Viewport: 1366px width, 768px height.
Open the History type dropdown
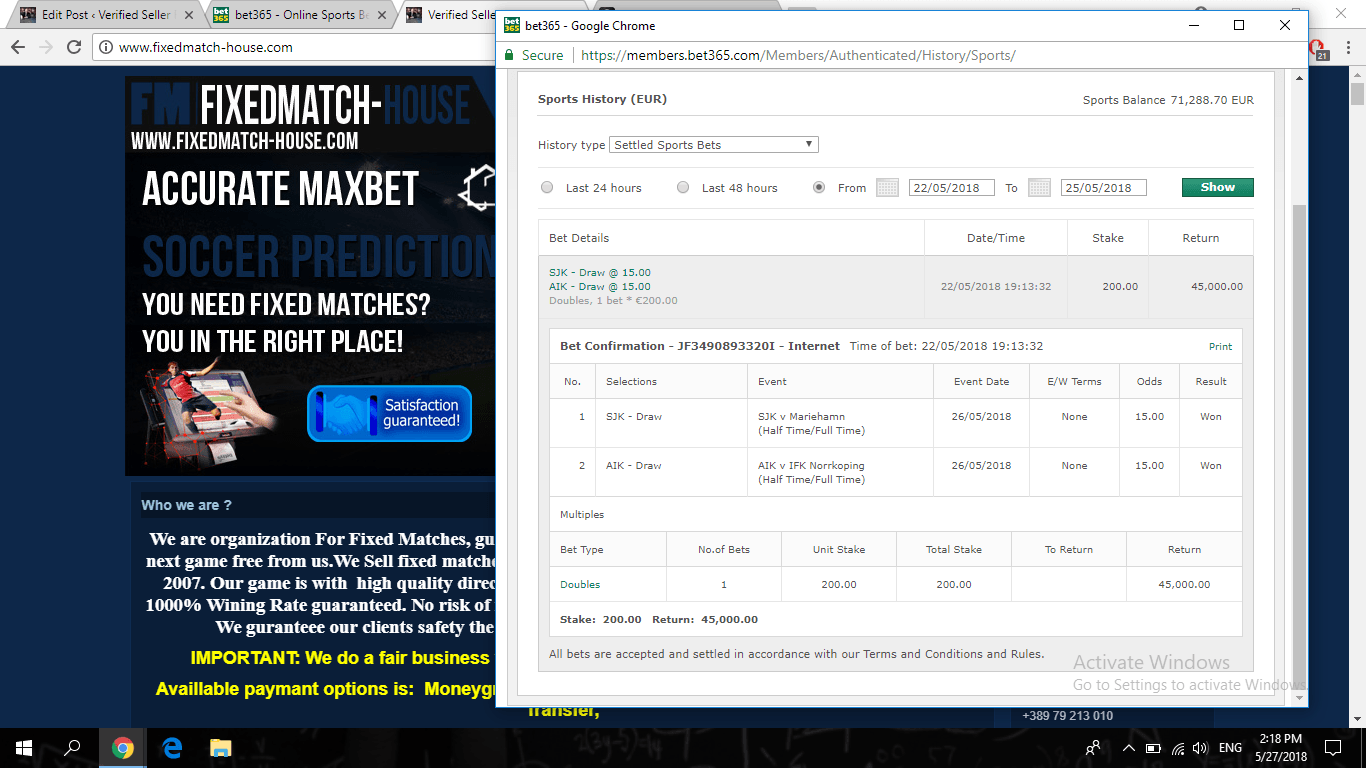tap(714, 145)
